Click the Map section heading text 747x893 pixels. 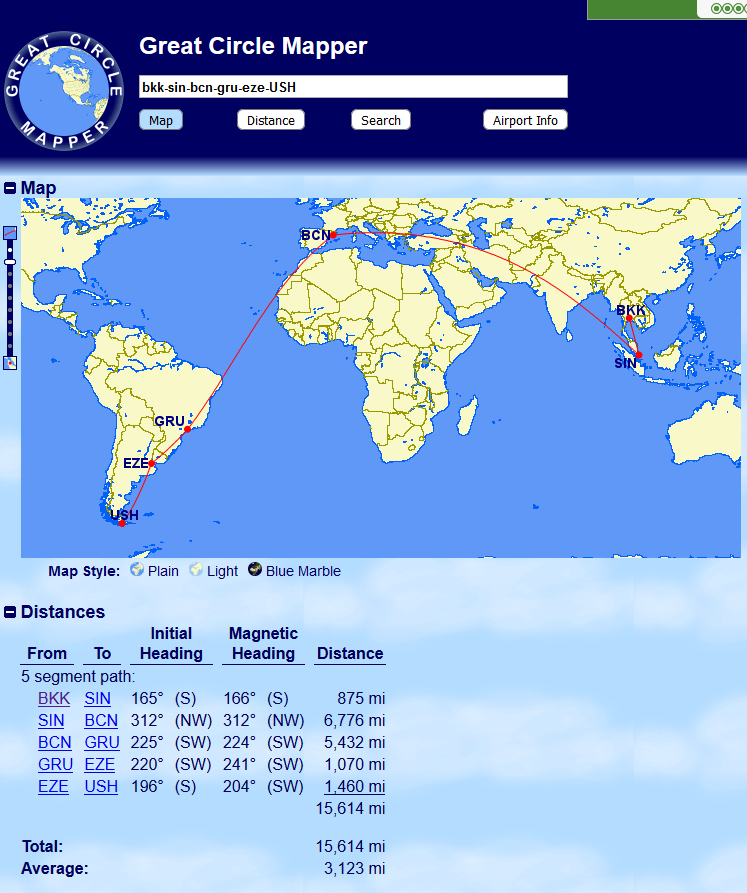38,188
